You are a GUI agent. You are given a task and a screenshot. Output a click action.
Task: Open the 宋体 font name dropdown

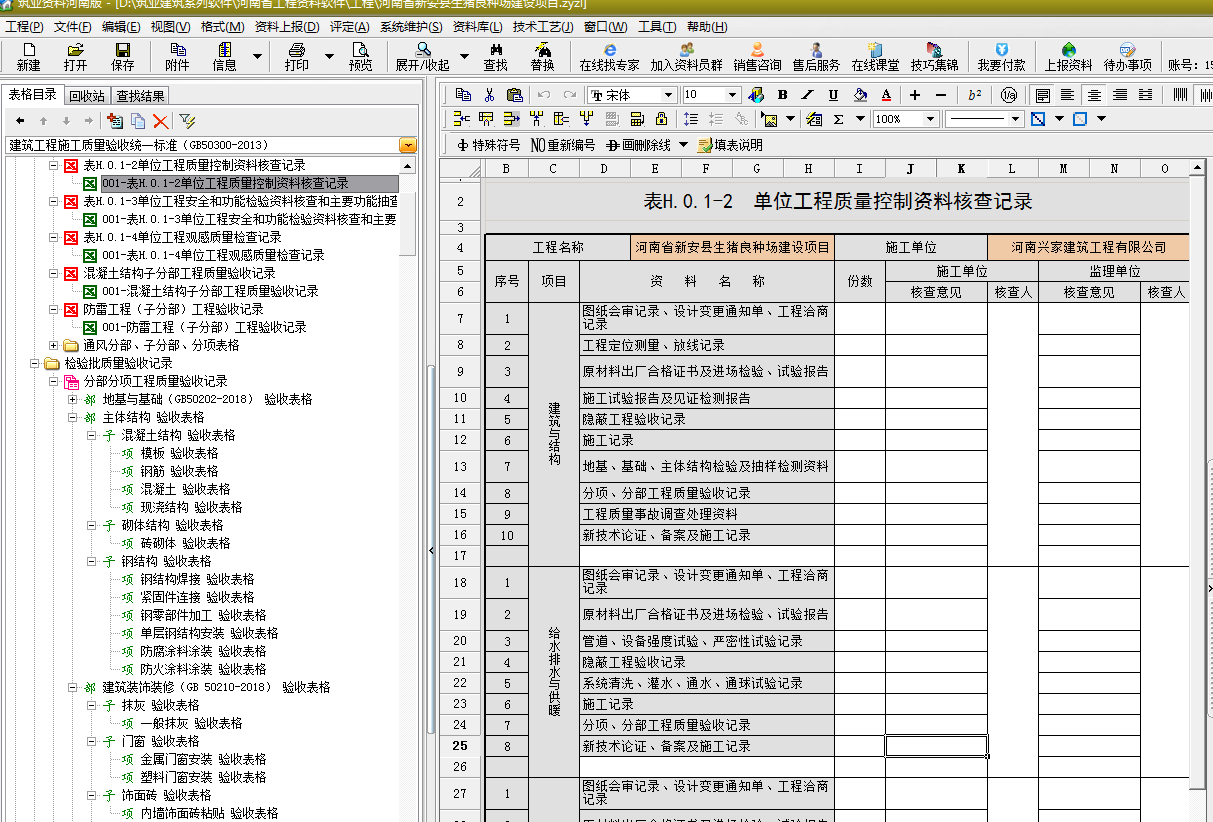[667, 95]
